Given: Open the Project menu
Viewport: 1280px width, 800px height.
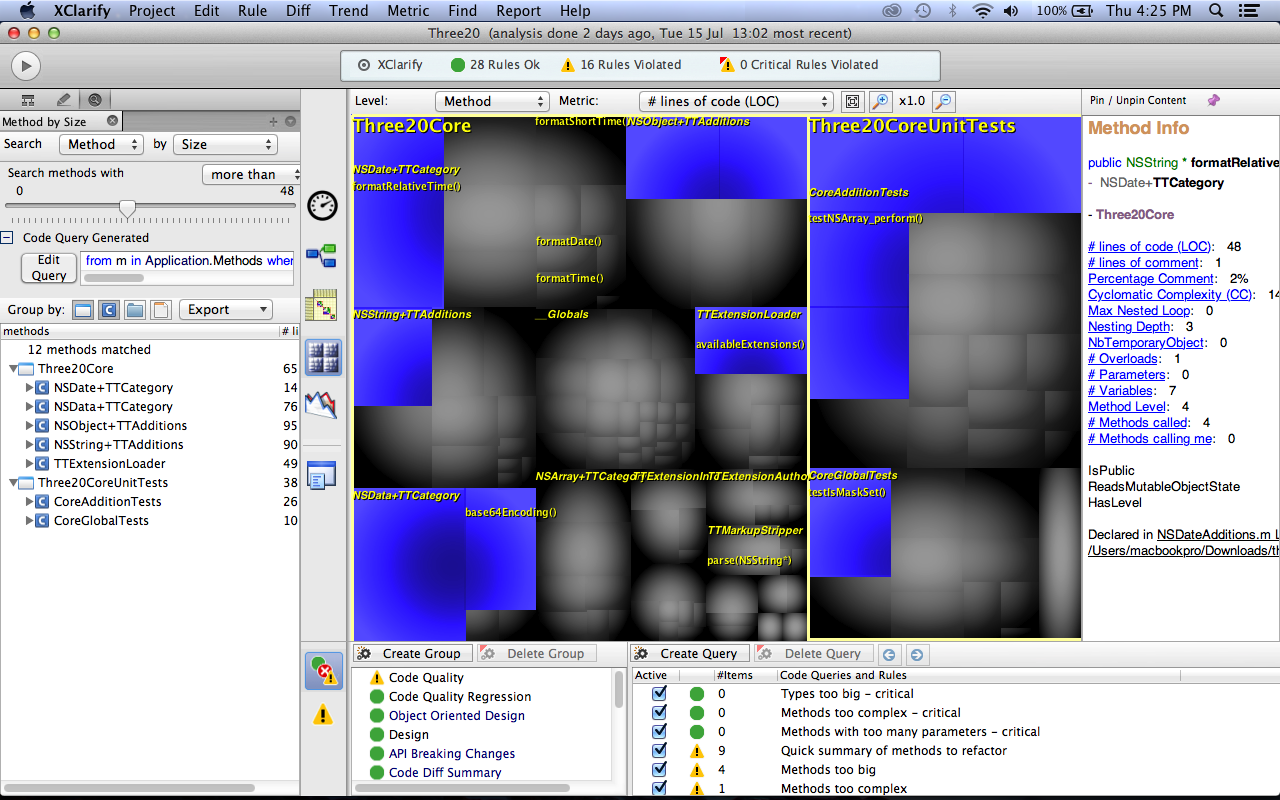Looking at the screenshot, I should coord(151,11).
